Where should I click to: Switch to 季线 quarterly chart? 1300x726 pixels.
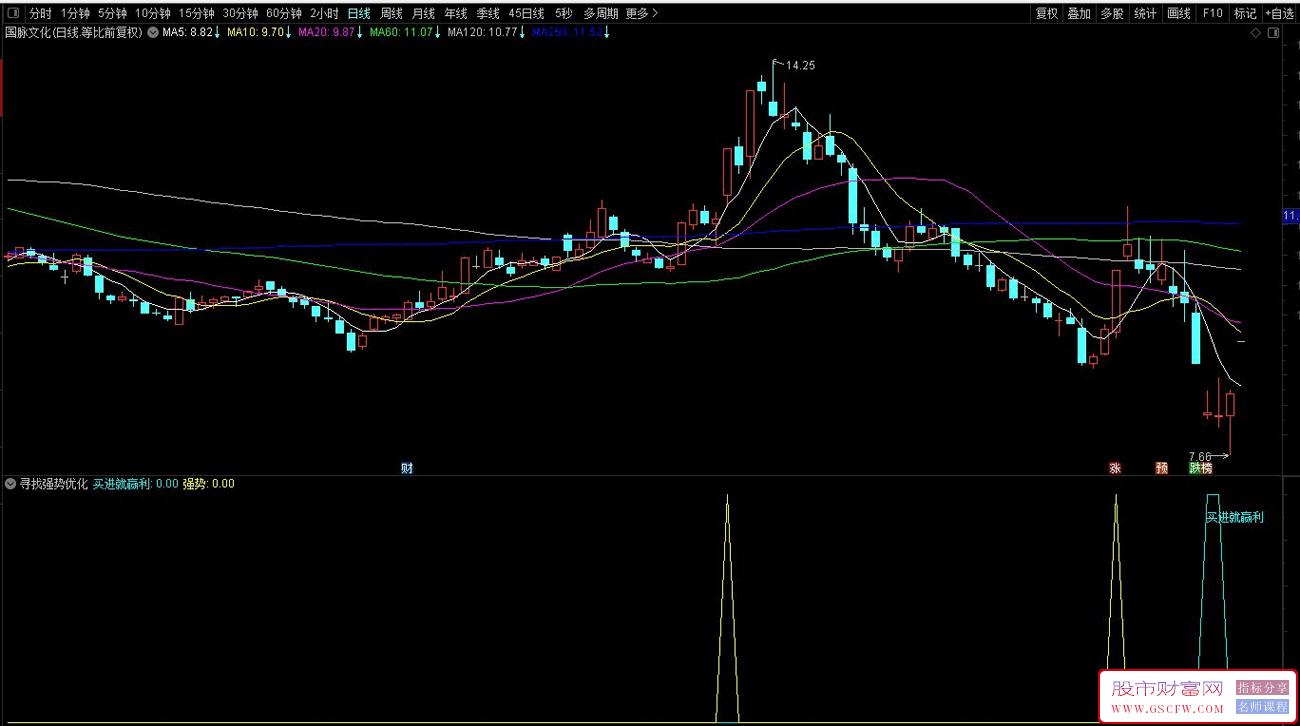(x=488, y=14)
